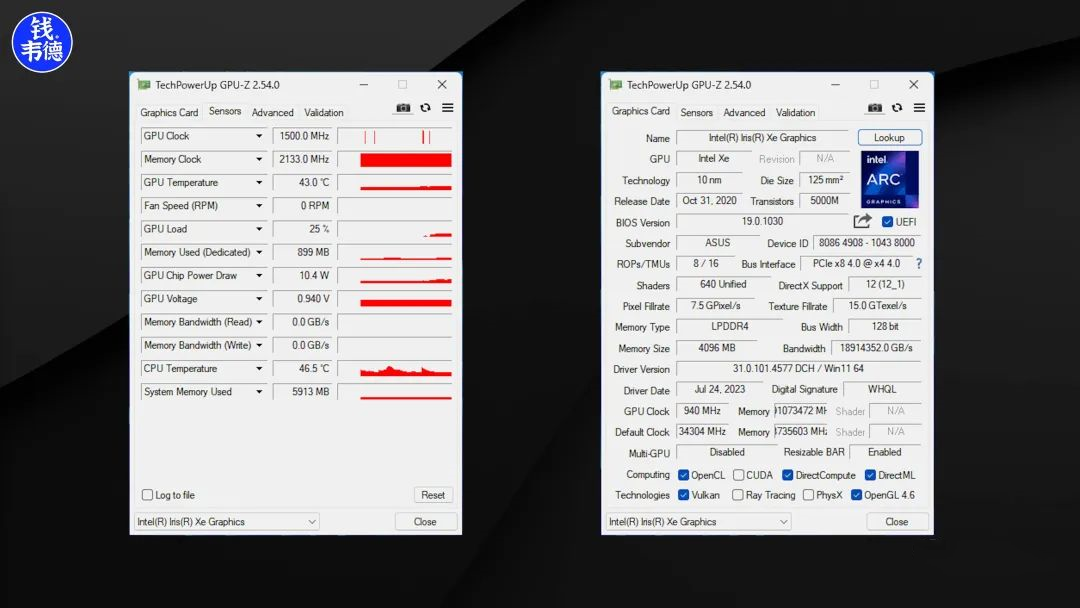This screenshot has width=1080, height=608.
Task: Click the Lookup button
Action: tap(889, 138)
